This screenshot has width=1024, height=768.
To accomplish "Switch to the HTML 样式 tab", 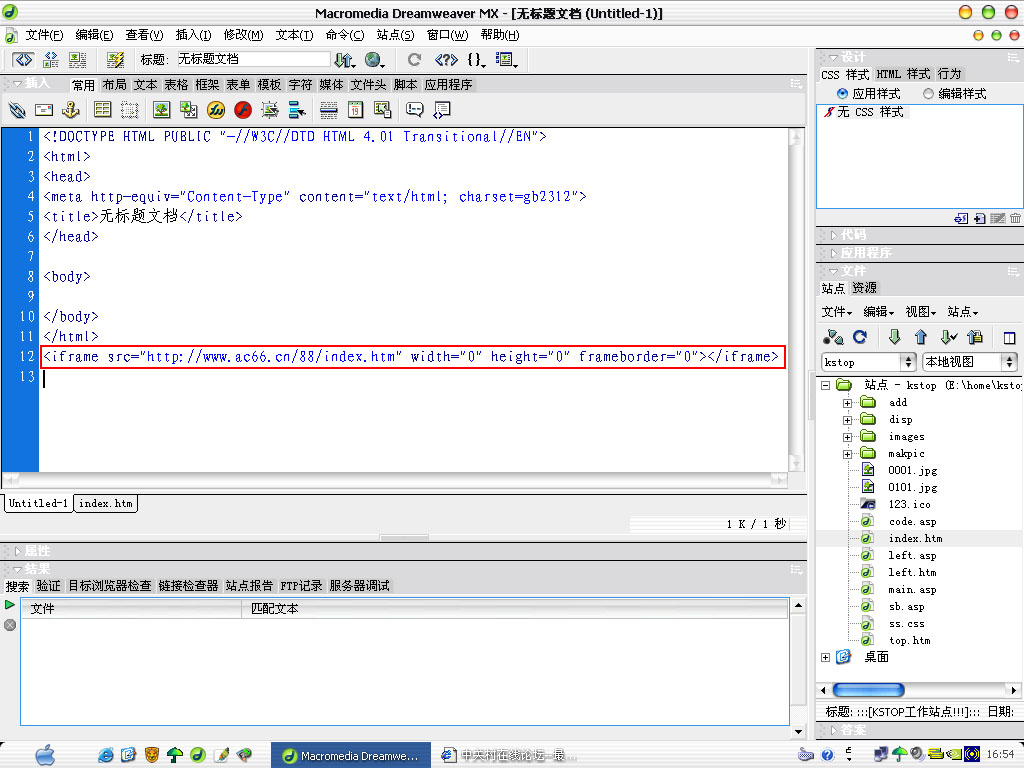I will coord(903,74).
